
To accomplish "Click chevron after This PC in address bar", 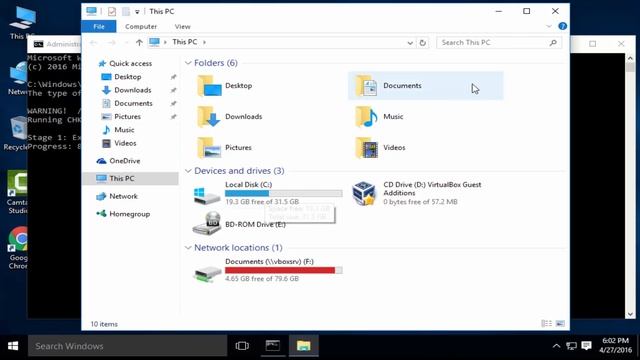I will tap(204, 42).
